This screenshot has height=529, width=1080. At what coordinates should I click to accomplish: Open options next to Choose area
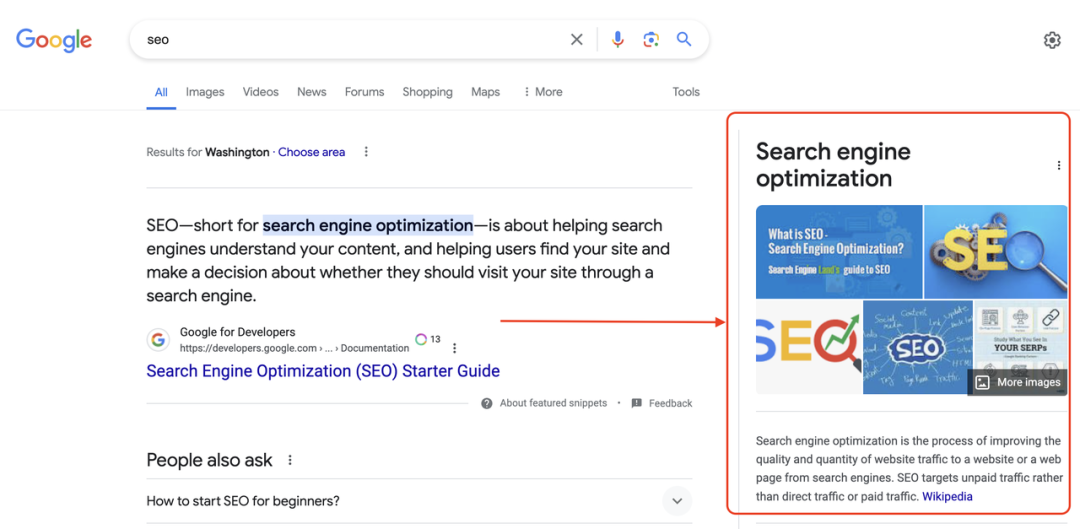tap(366, 152)
